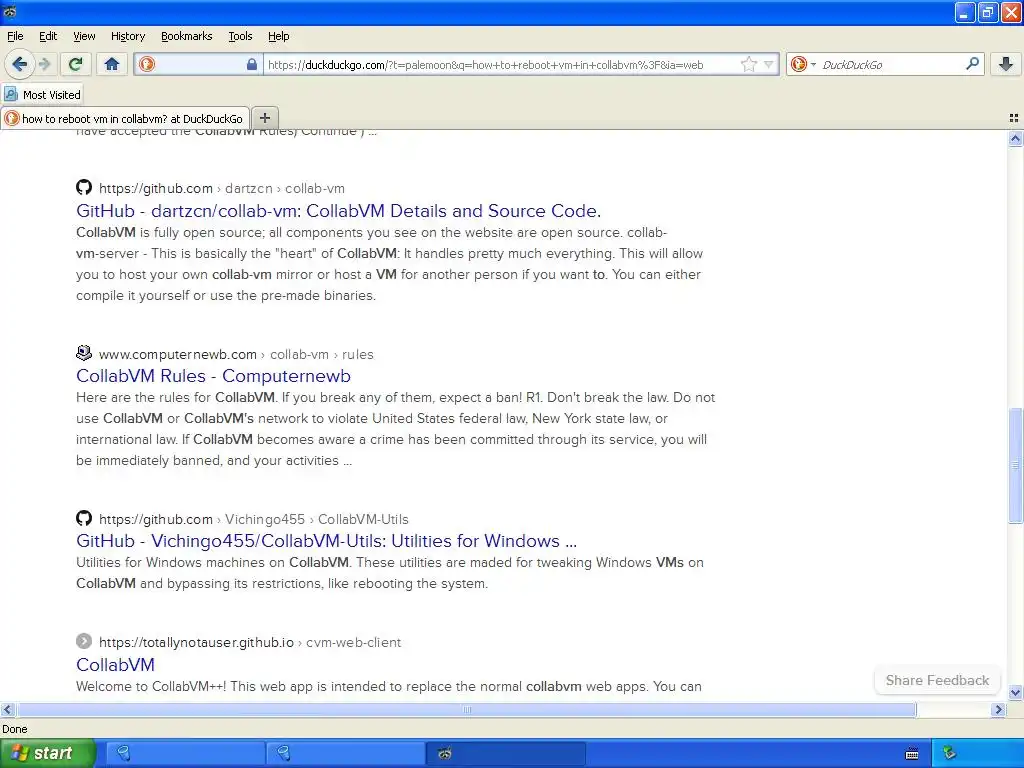Open the CollabVM totallynotauser result
1024x768 pixels.
pos(115,665)
